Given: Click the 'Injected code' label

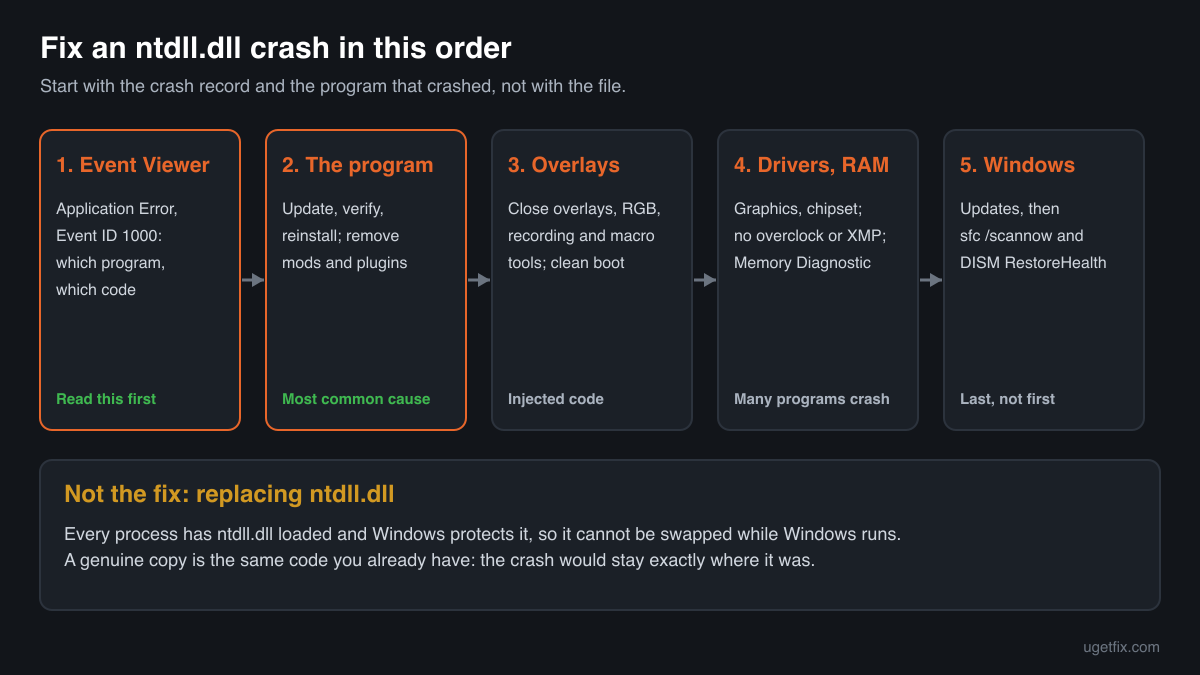Looking at the screenshot, I should coord(556,399).
